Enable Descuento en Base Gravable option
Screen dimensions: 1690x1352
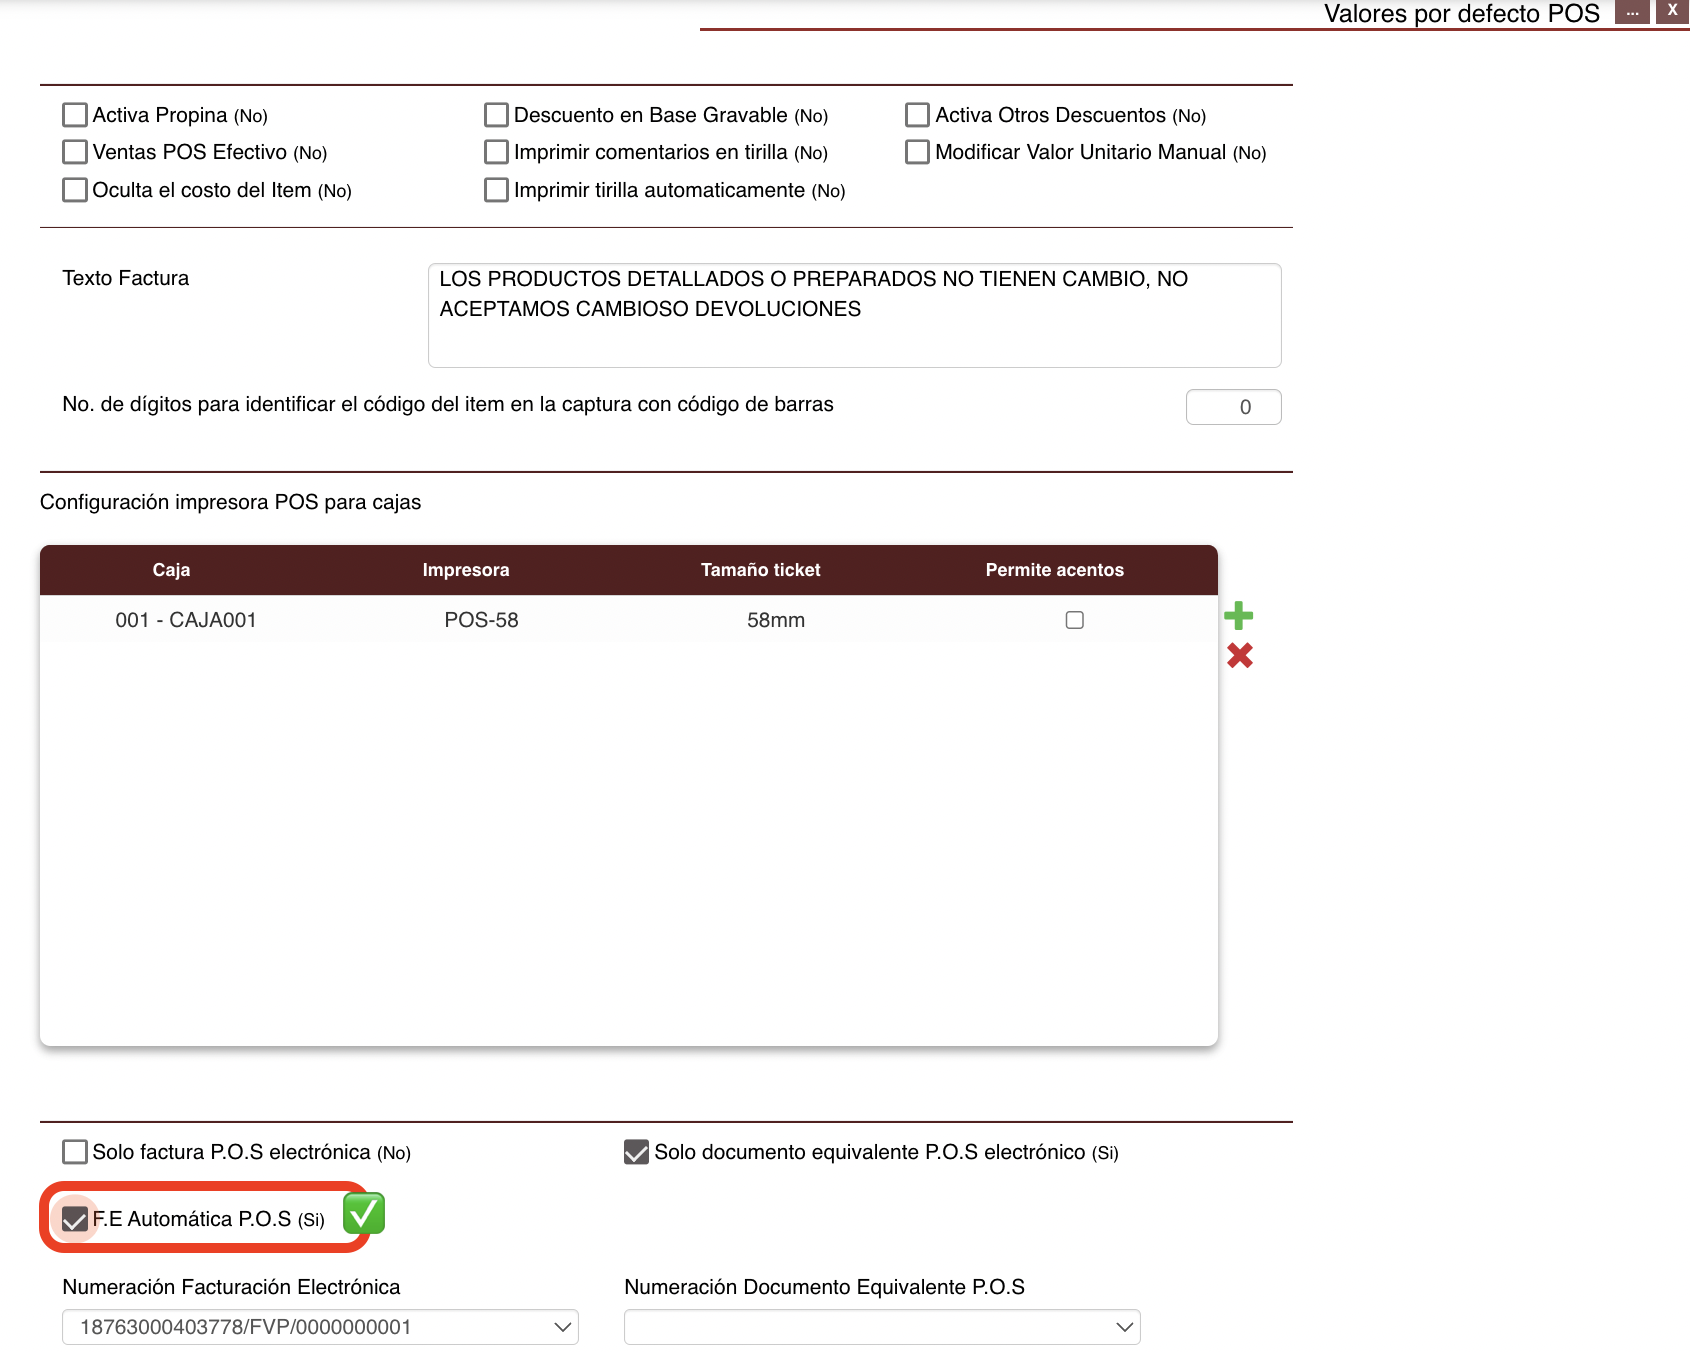496,115
